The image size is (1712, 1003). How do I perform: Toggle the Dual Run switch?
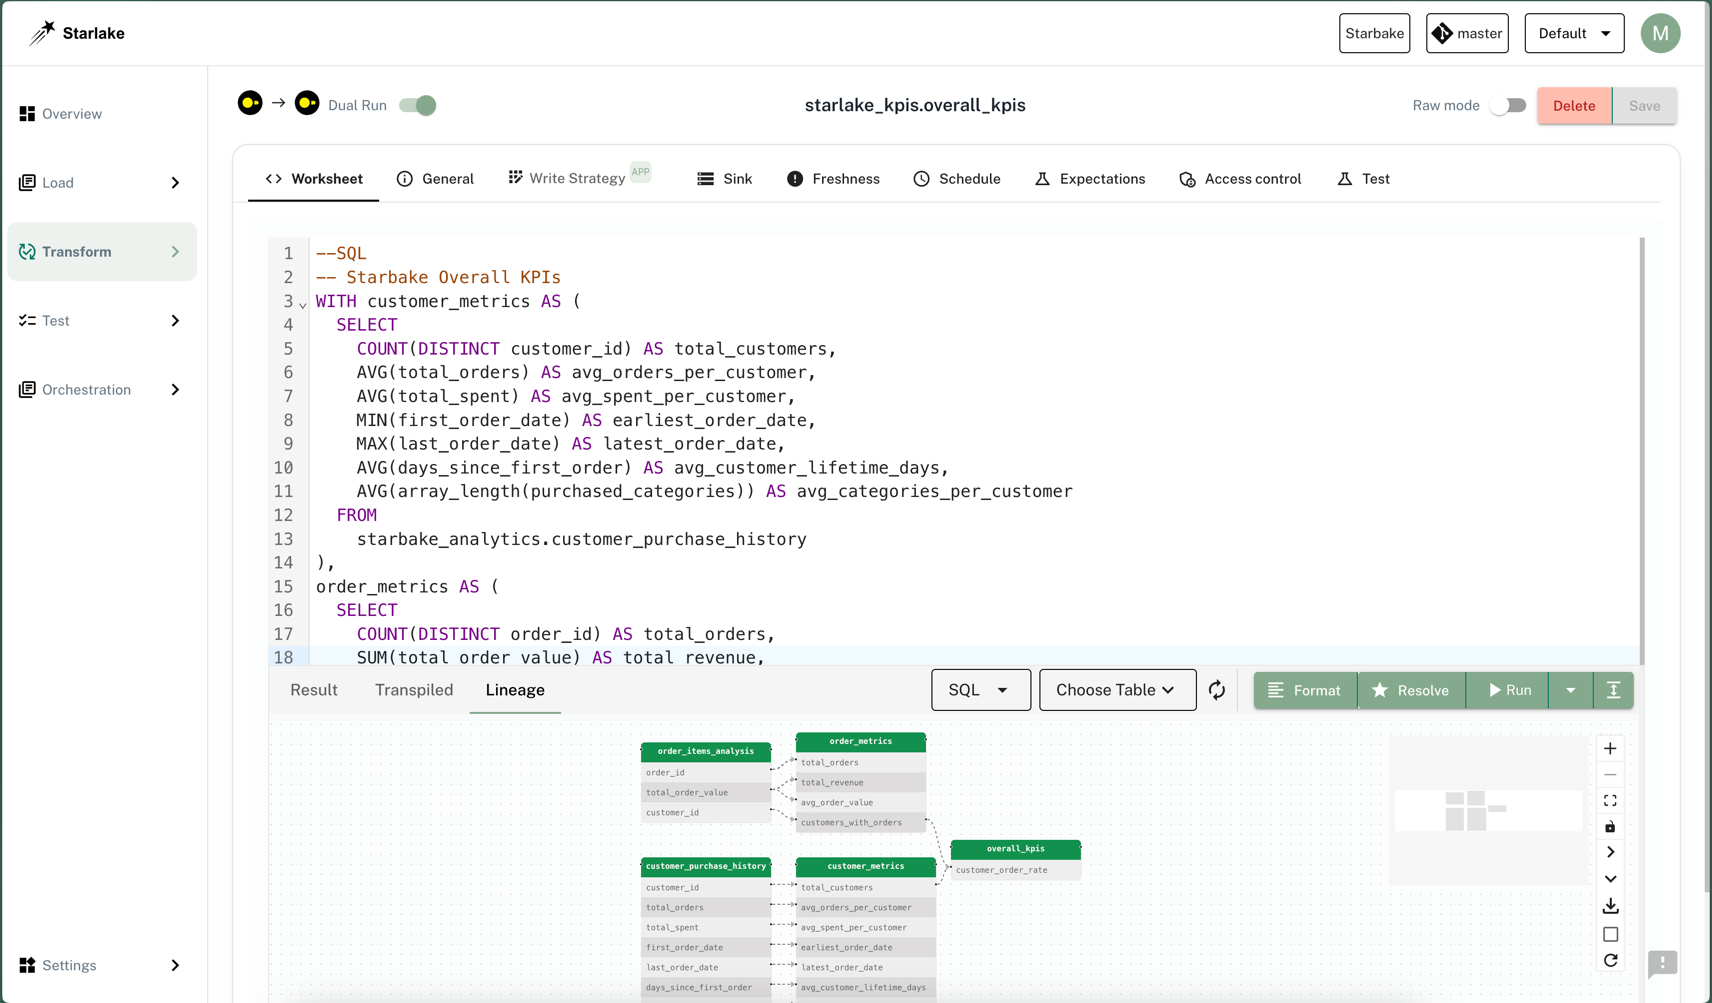point(418,105)
